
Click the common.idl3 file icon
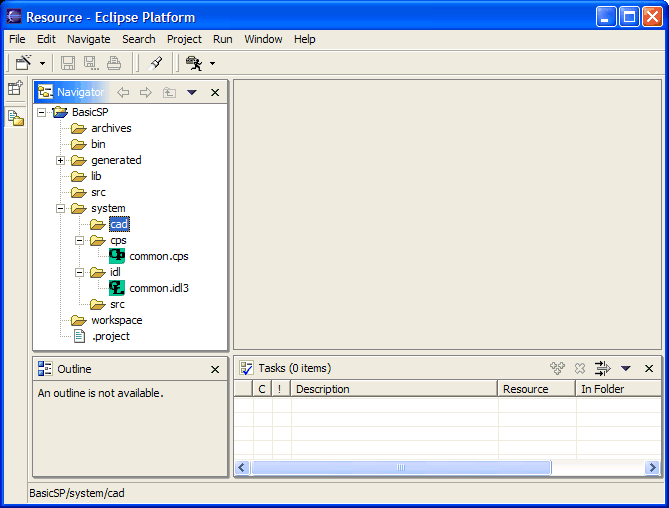(118, 288)
